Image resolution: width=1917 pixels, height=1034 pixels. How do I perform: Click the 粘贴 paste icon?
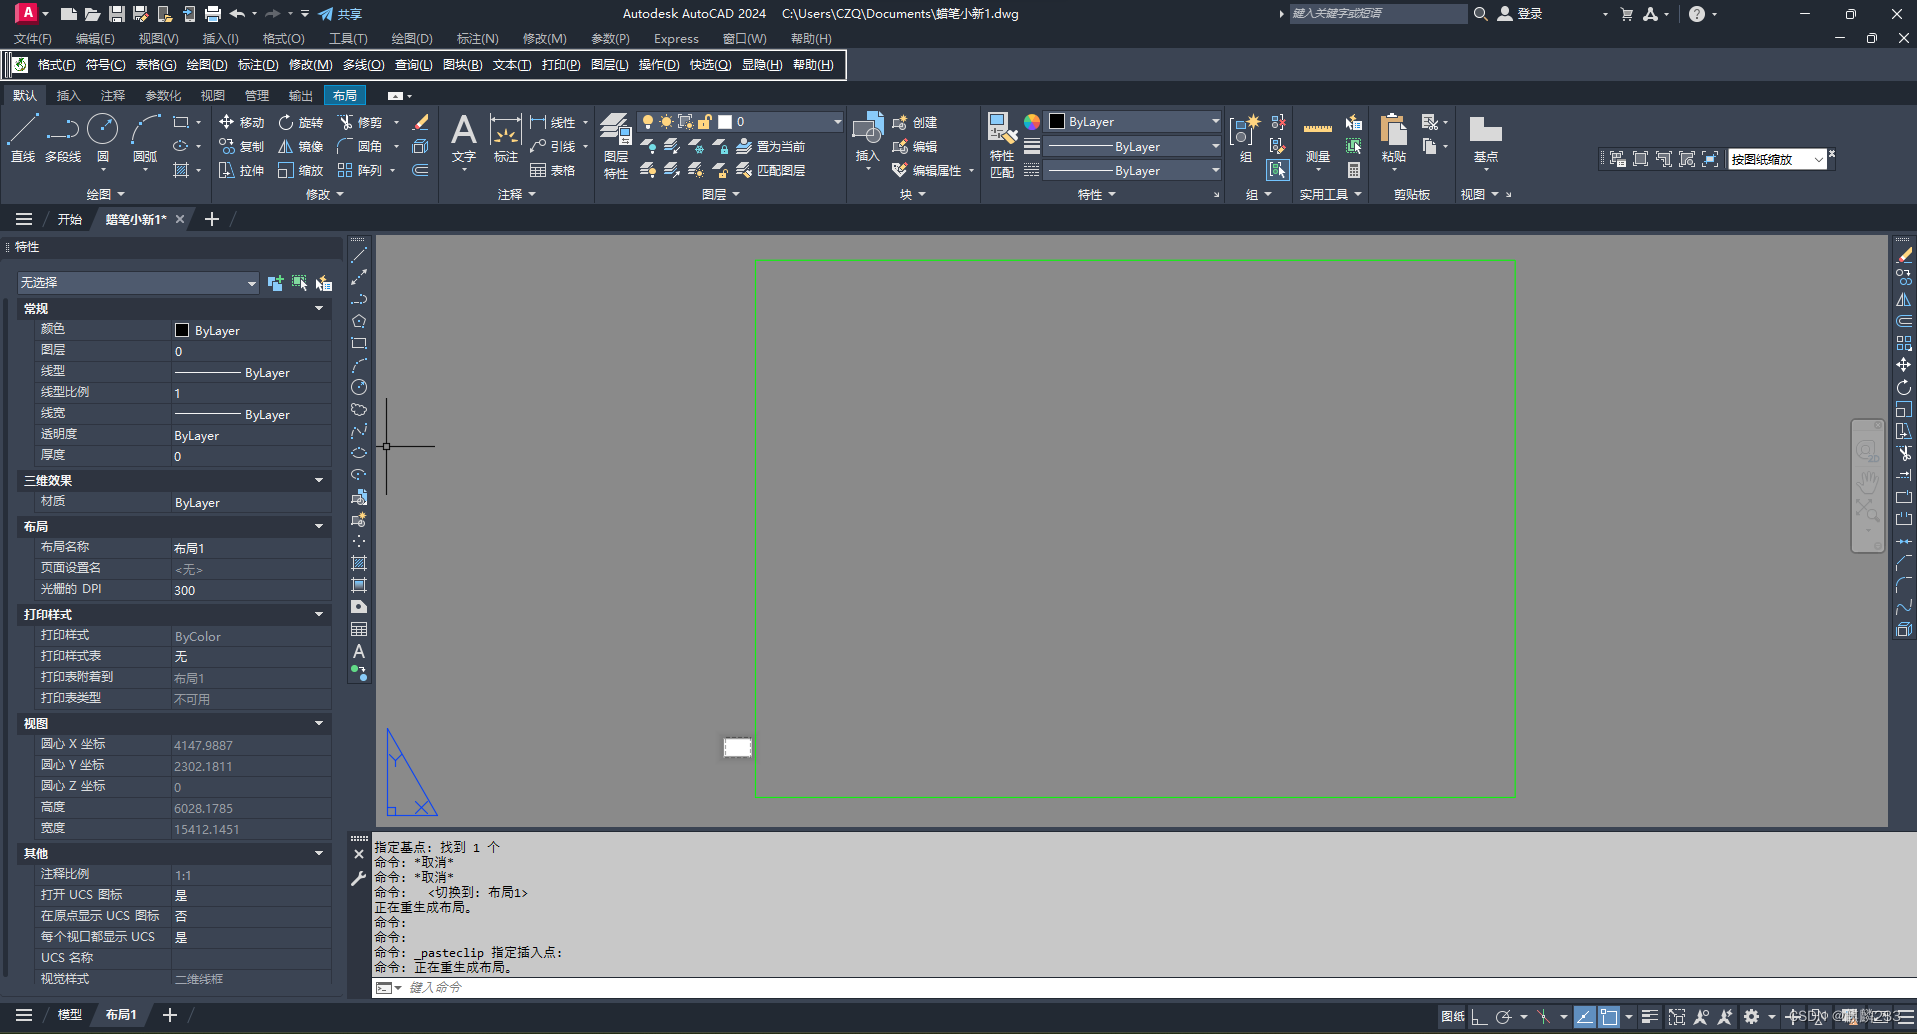tap(1393, 138)
